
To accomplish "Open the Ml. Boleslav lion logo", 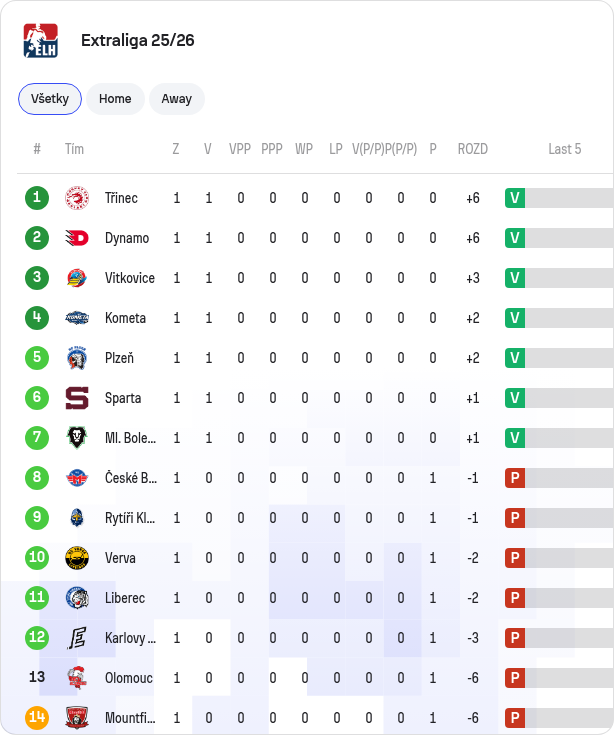I will pos(77,438).
